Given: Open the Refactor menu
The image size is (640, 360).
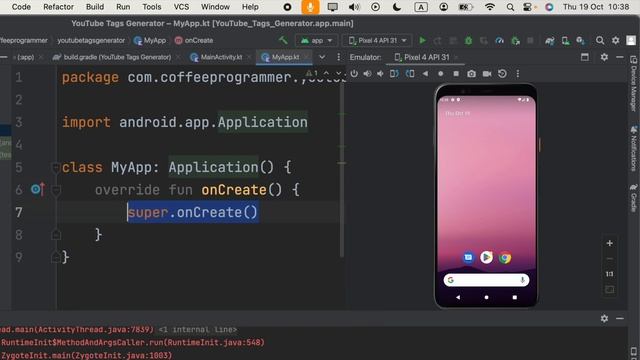Looking at the screenshot, I should tap(58, 7).
